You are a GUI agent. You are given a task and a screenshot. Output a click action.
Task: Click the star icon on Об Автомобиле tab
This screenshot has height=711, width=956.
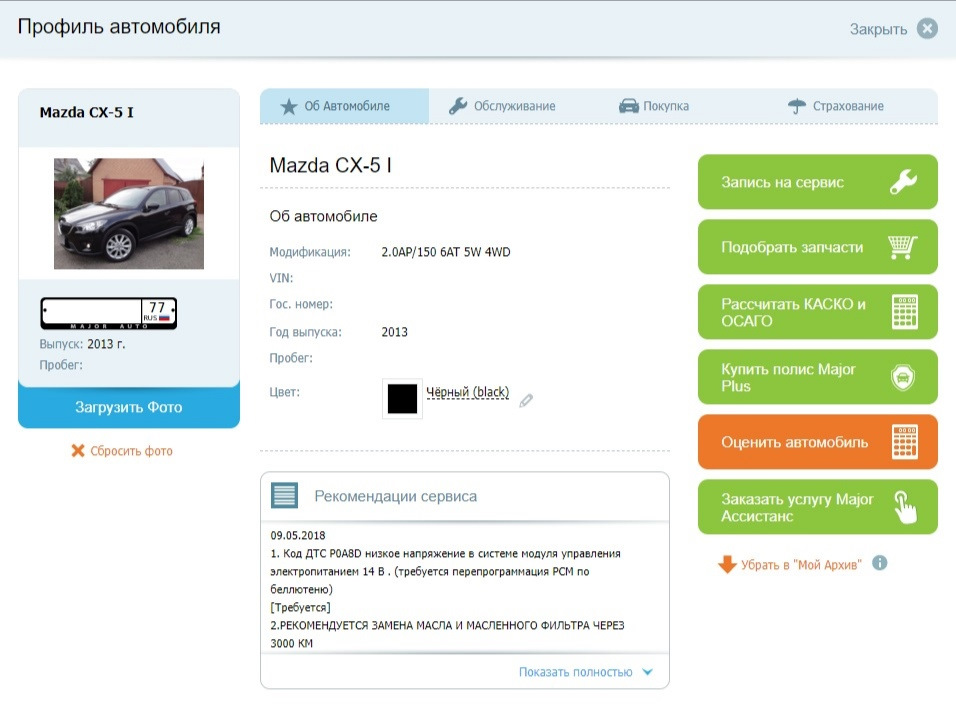[x=289, y=106]
